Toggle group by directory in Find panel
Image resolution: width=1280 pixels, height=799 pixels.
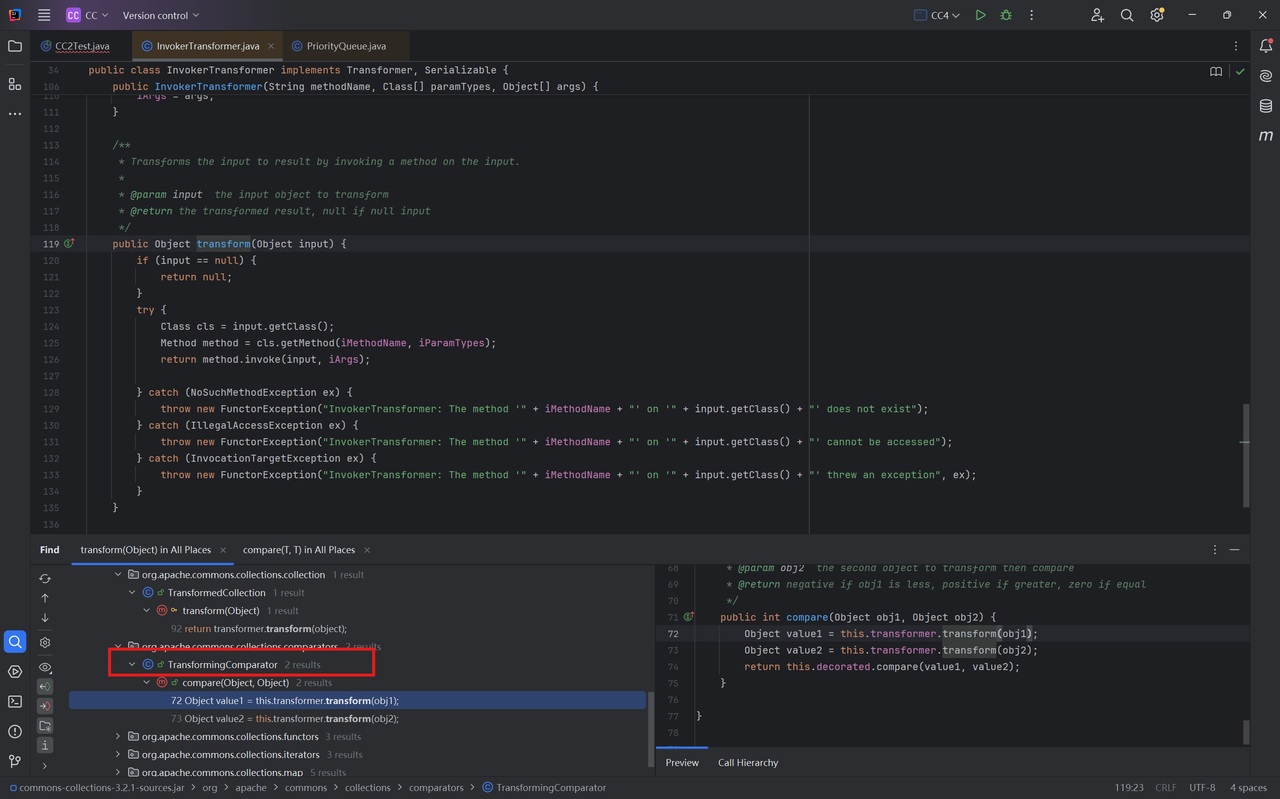tap(45, 726)
